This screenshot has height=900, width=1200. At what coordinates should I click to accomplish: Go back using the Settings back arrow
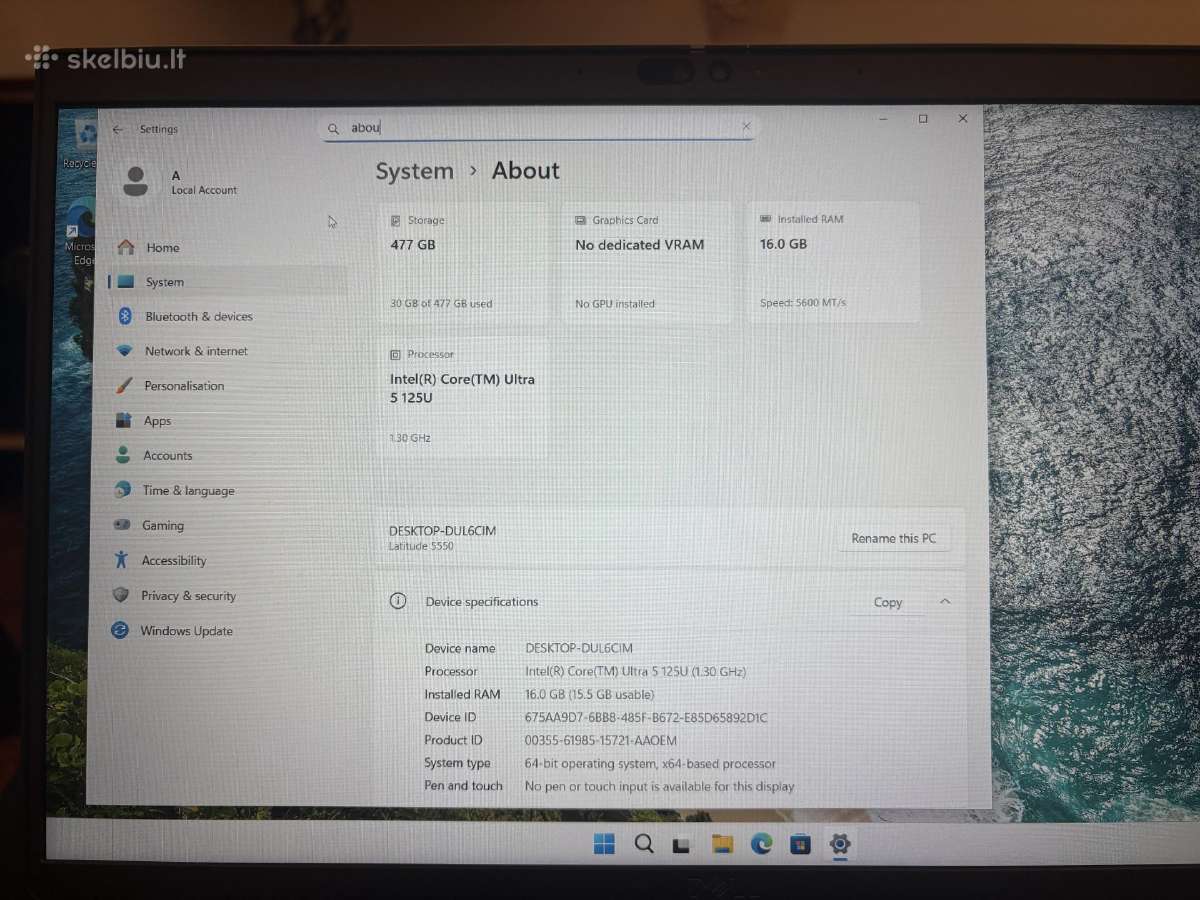click(118, 129)
